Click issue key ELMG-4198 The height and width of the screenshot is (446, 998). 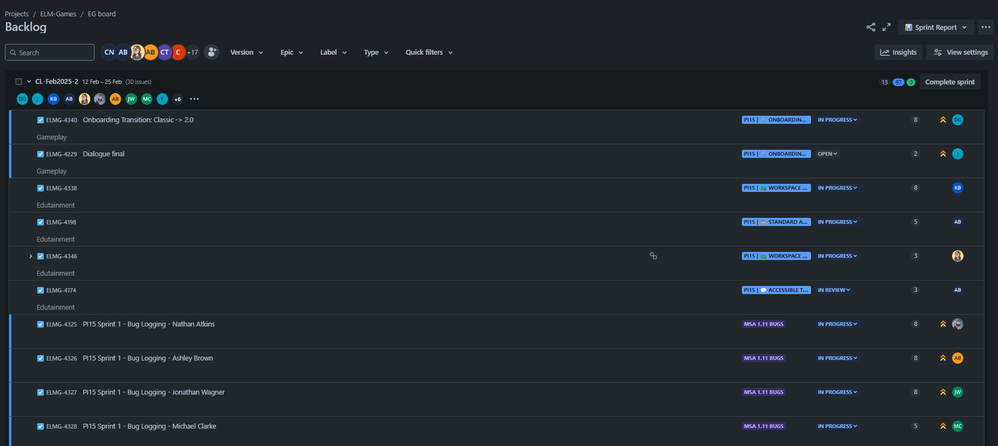[x=61, y=222]
